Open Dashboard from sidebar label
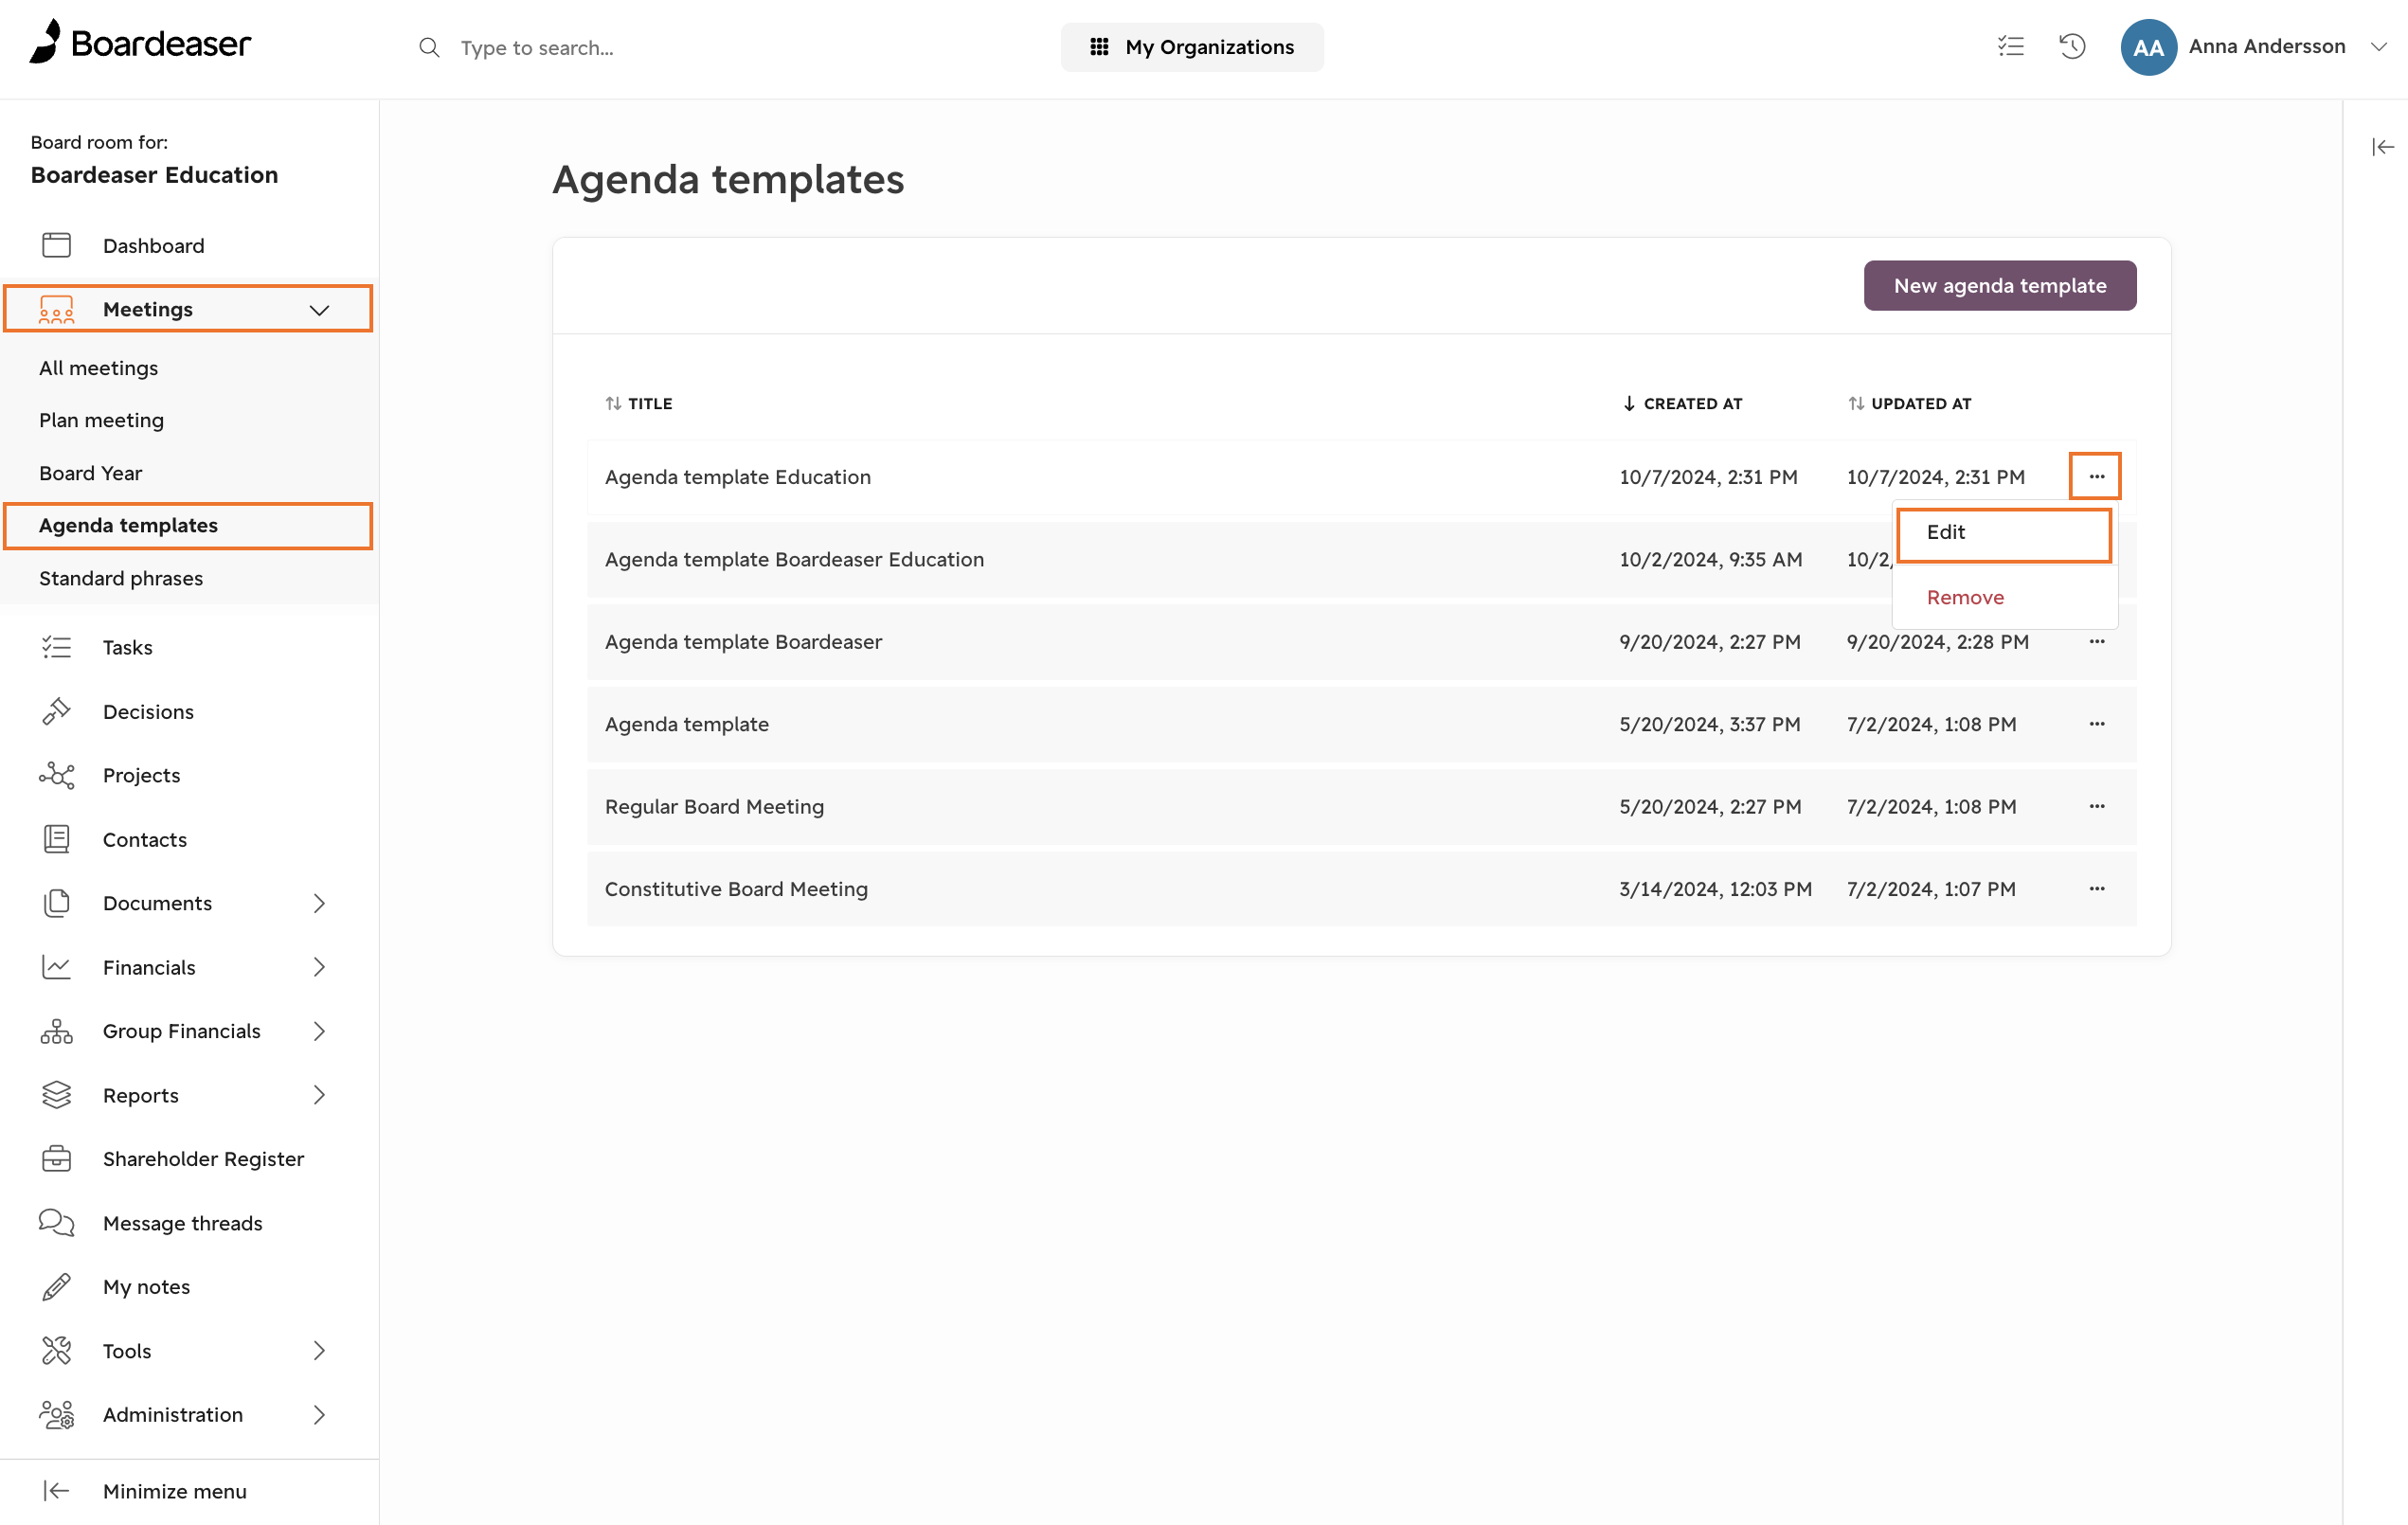 coord(153,246)
